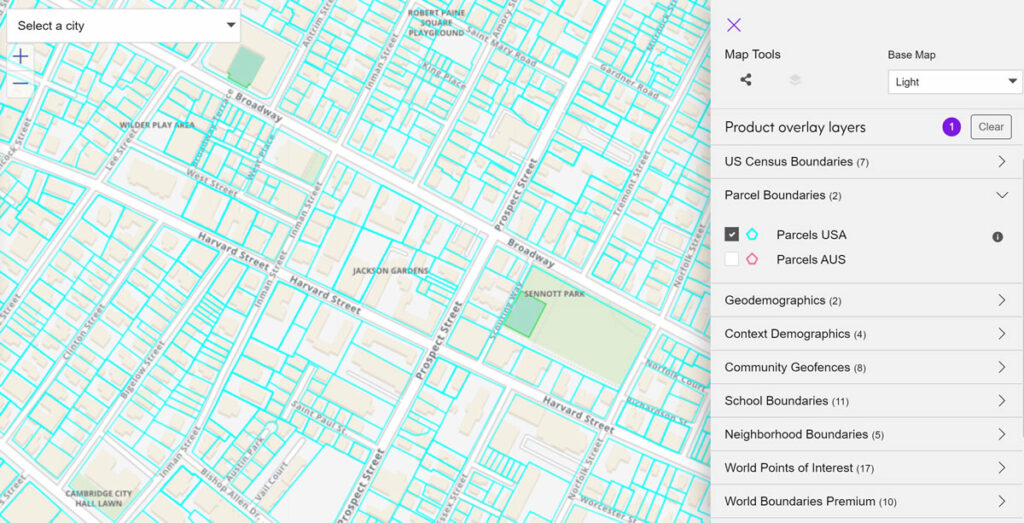Expand US Census Boundaries layers

[1001, 161]
